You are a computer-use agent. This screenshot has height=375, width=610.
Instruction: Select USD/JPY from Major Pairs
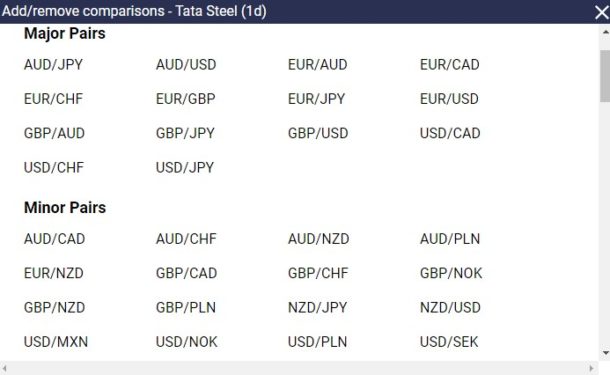[x=185, y=168]
